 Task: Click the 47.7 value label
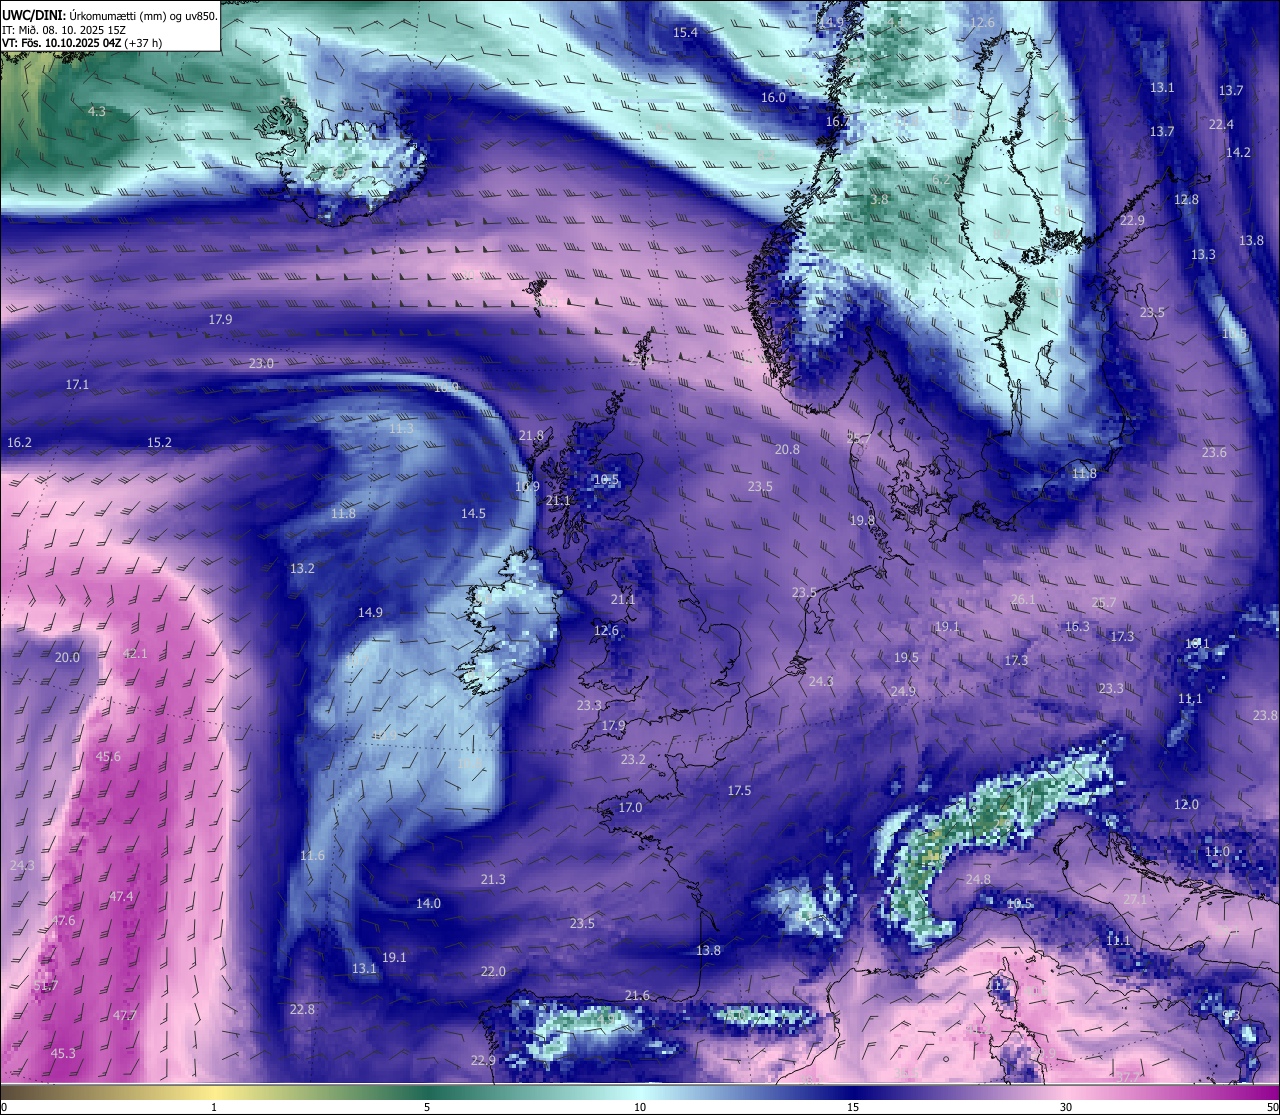click(x=124, y=1015)
